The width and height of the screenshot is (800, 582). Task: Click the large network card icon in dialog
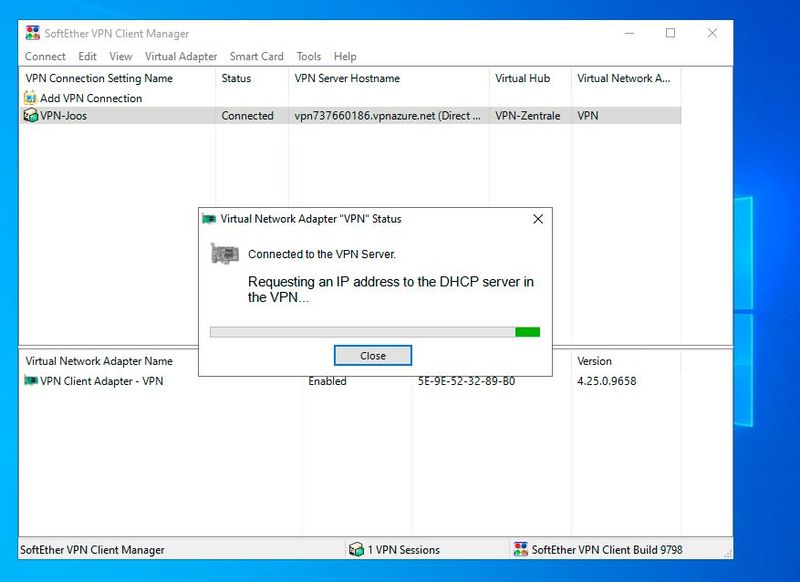[225, 254]
